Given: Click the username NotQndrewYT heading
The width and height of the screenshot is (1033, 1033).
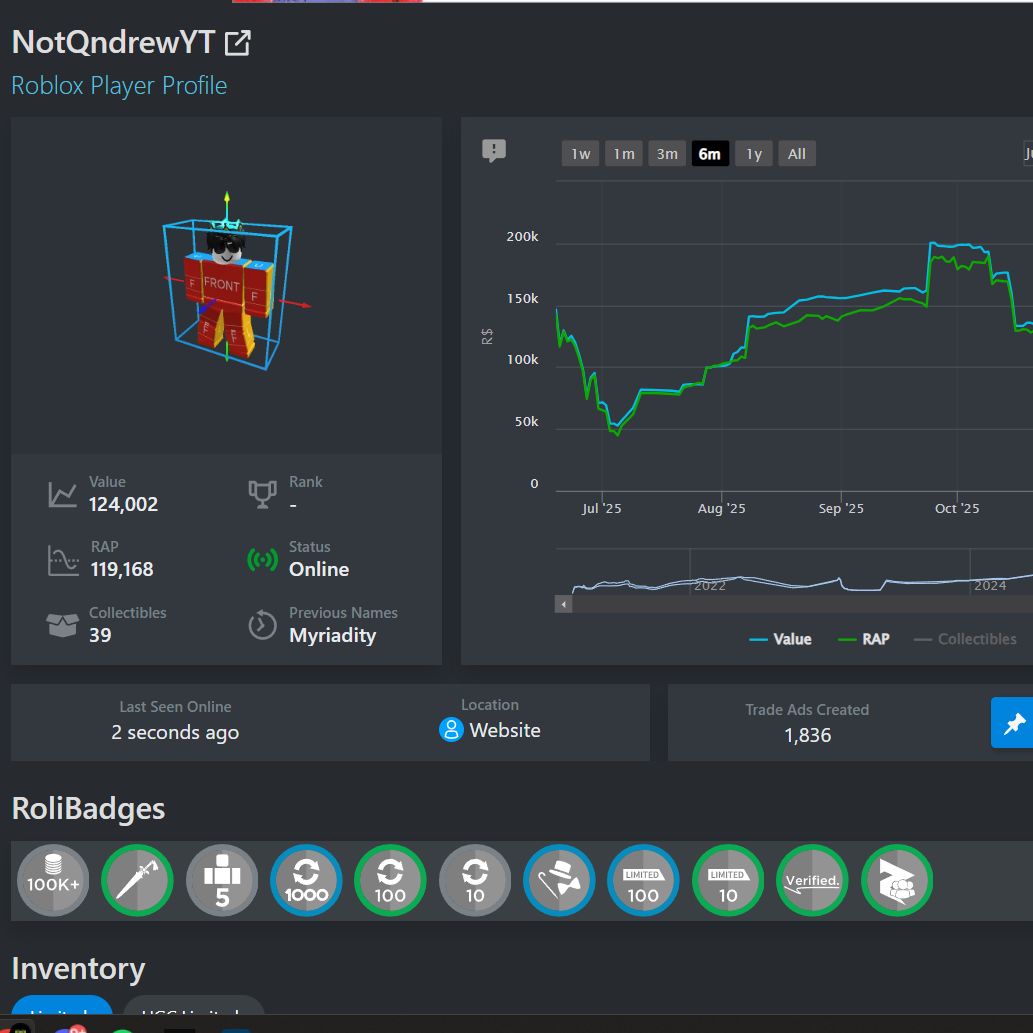Looking at the screenshot, I should [x=113, y=43].
